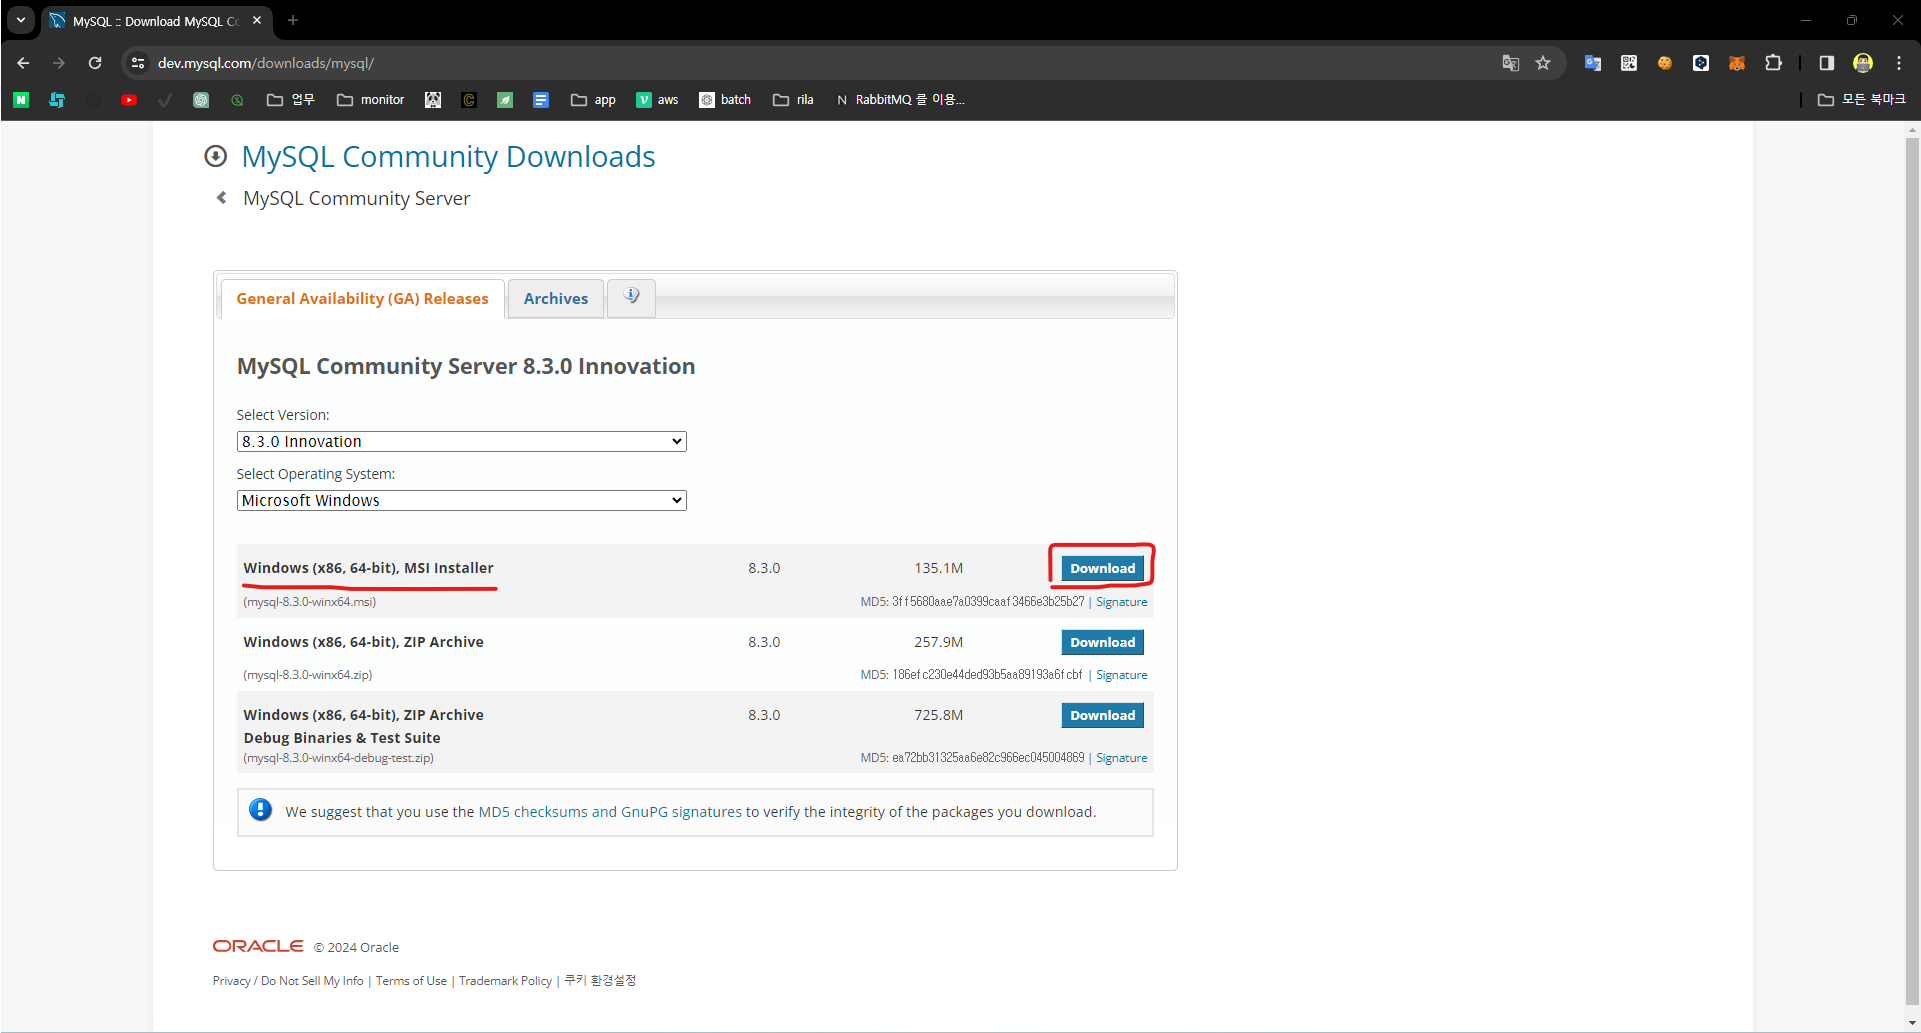Open the YouTube bookmark
Screen dimensions: 1921x1033
(x=129, y=100)
